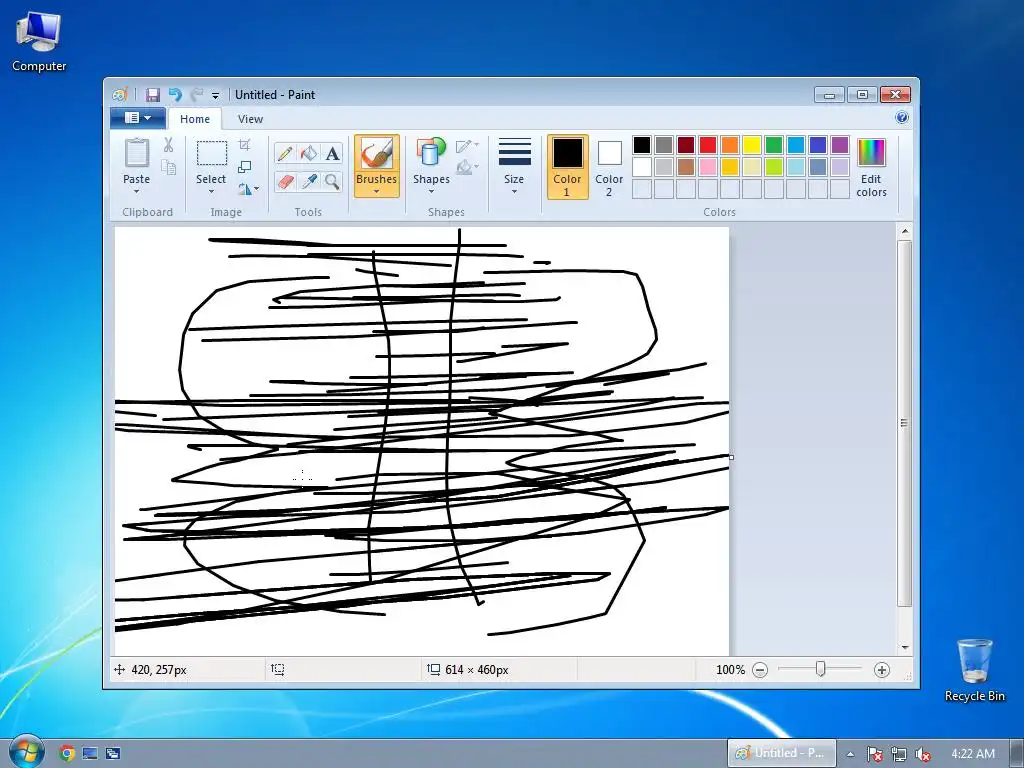The width and height of the screenshot is (1024, 768).
Task: Click the network tray icon
Action: pyautogui.click(x=899, y=754)
